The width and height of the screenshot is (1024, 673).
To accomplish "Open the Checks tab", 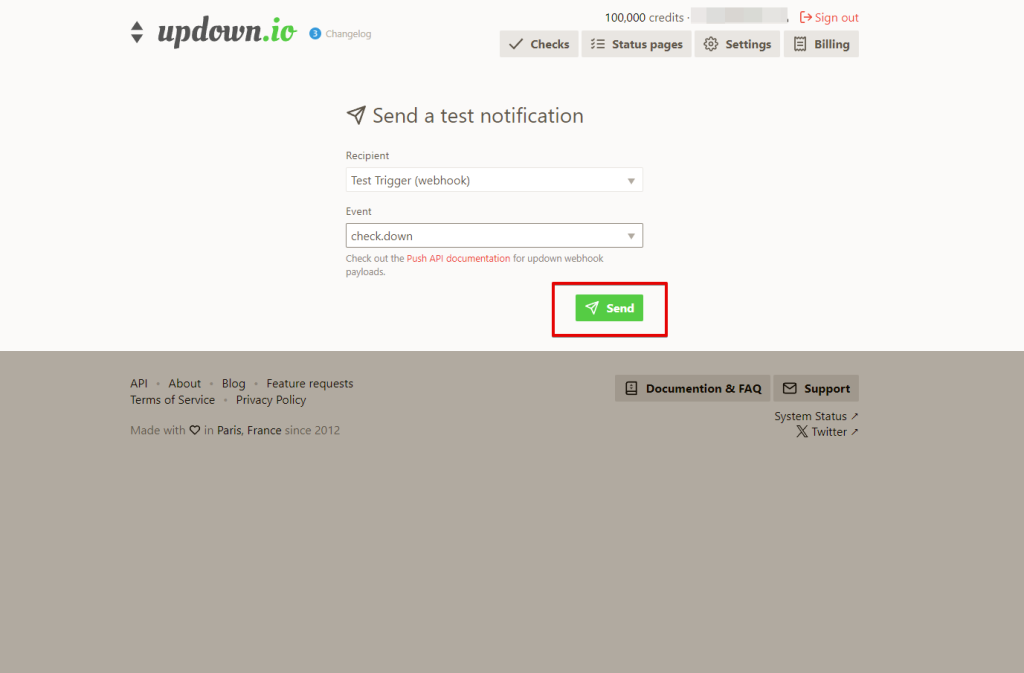I will [x=539, y=44].
